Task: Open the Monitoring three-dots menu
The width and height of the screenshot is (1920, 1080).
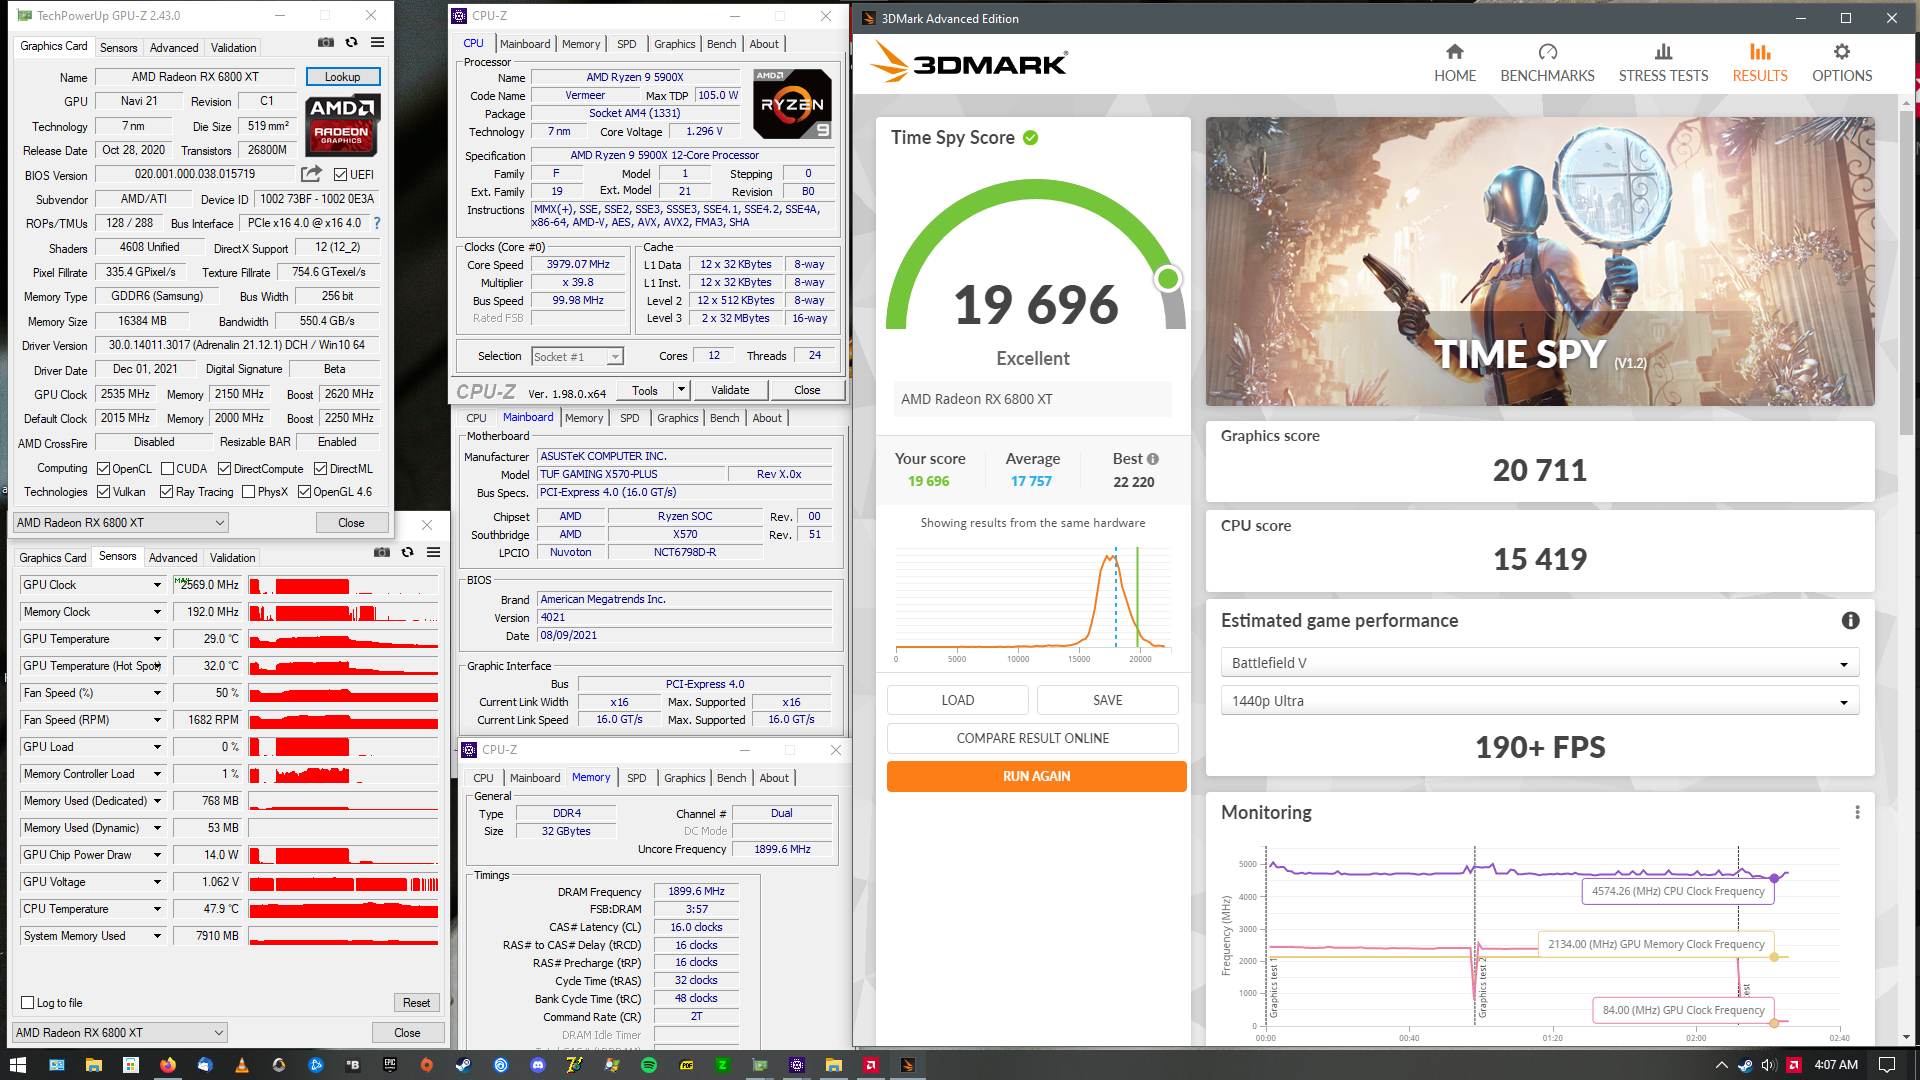Action: coord(1857,813)
